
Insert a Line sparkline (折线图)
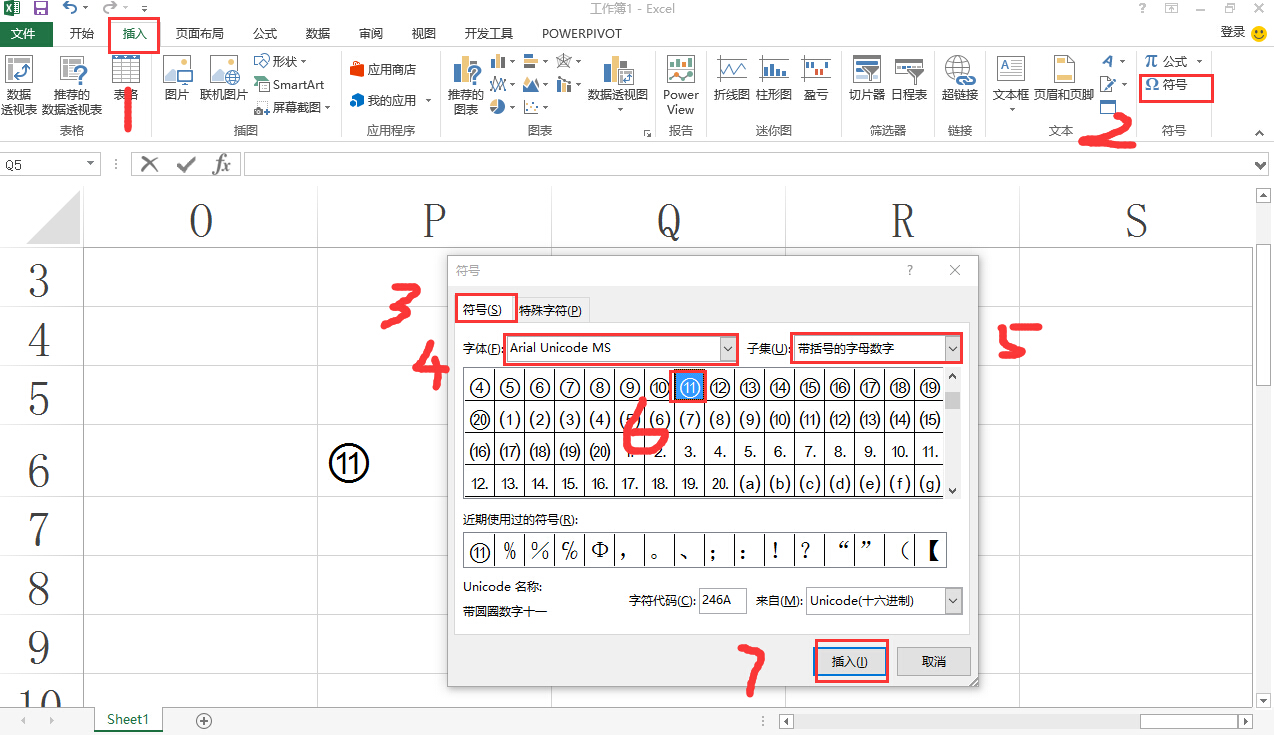click(731, 78)
